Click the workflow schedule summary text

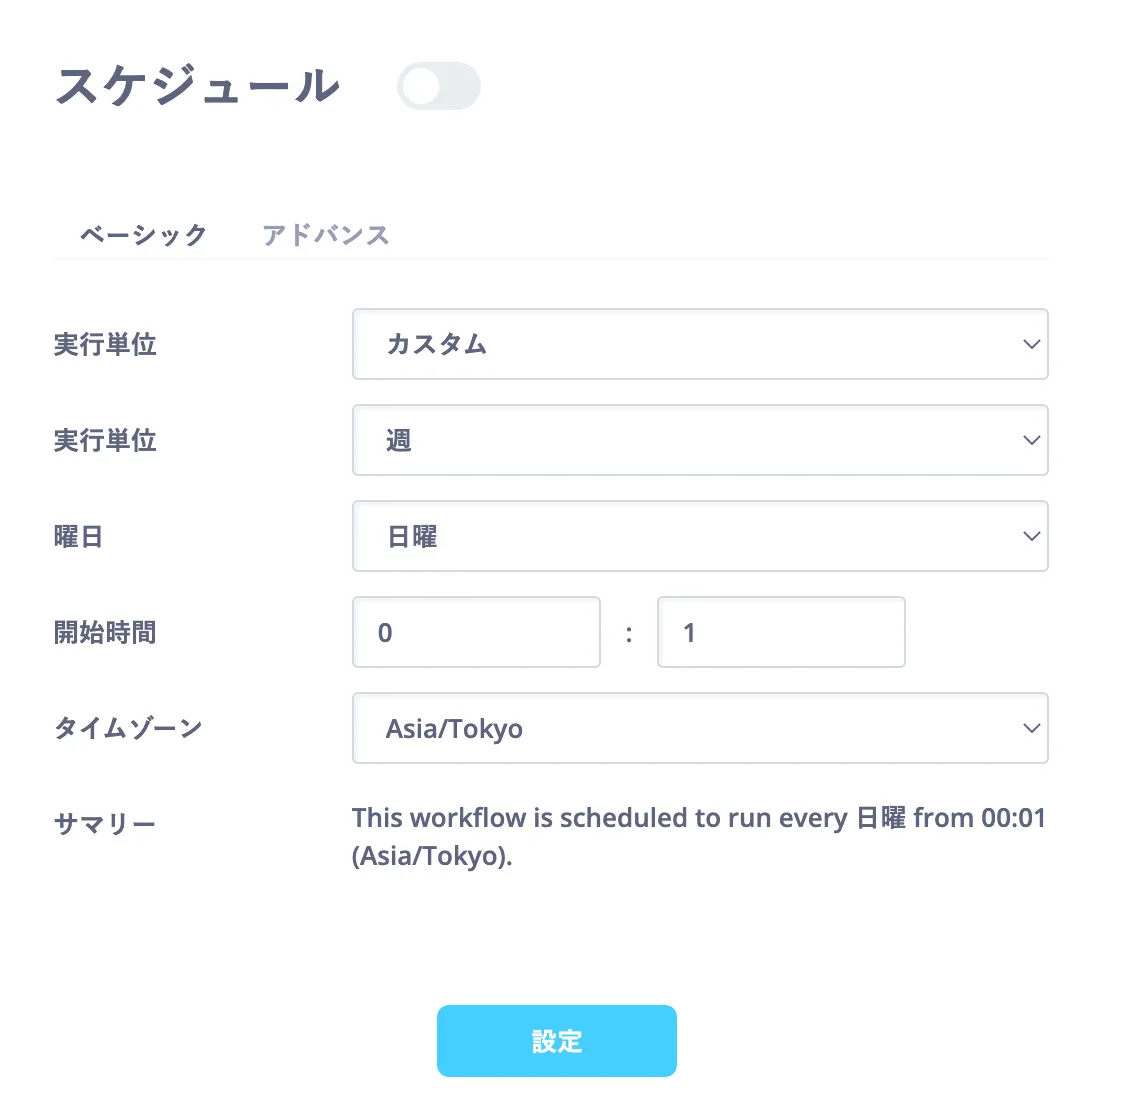[698, 836]
